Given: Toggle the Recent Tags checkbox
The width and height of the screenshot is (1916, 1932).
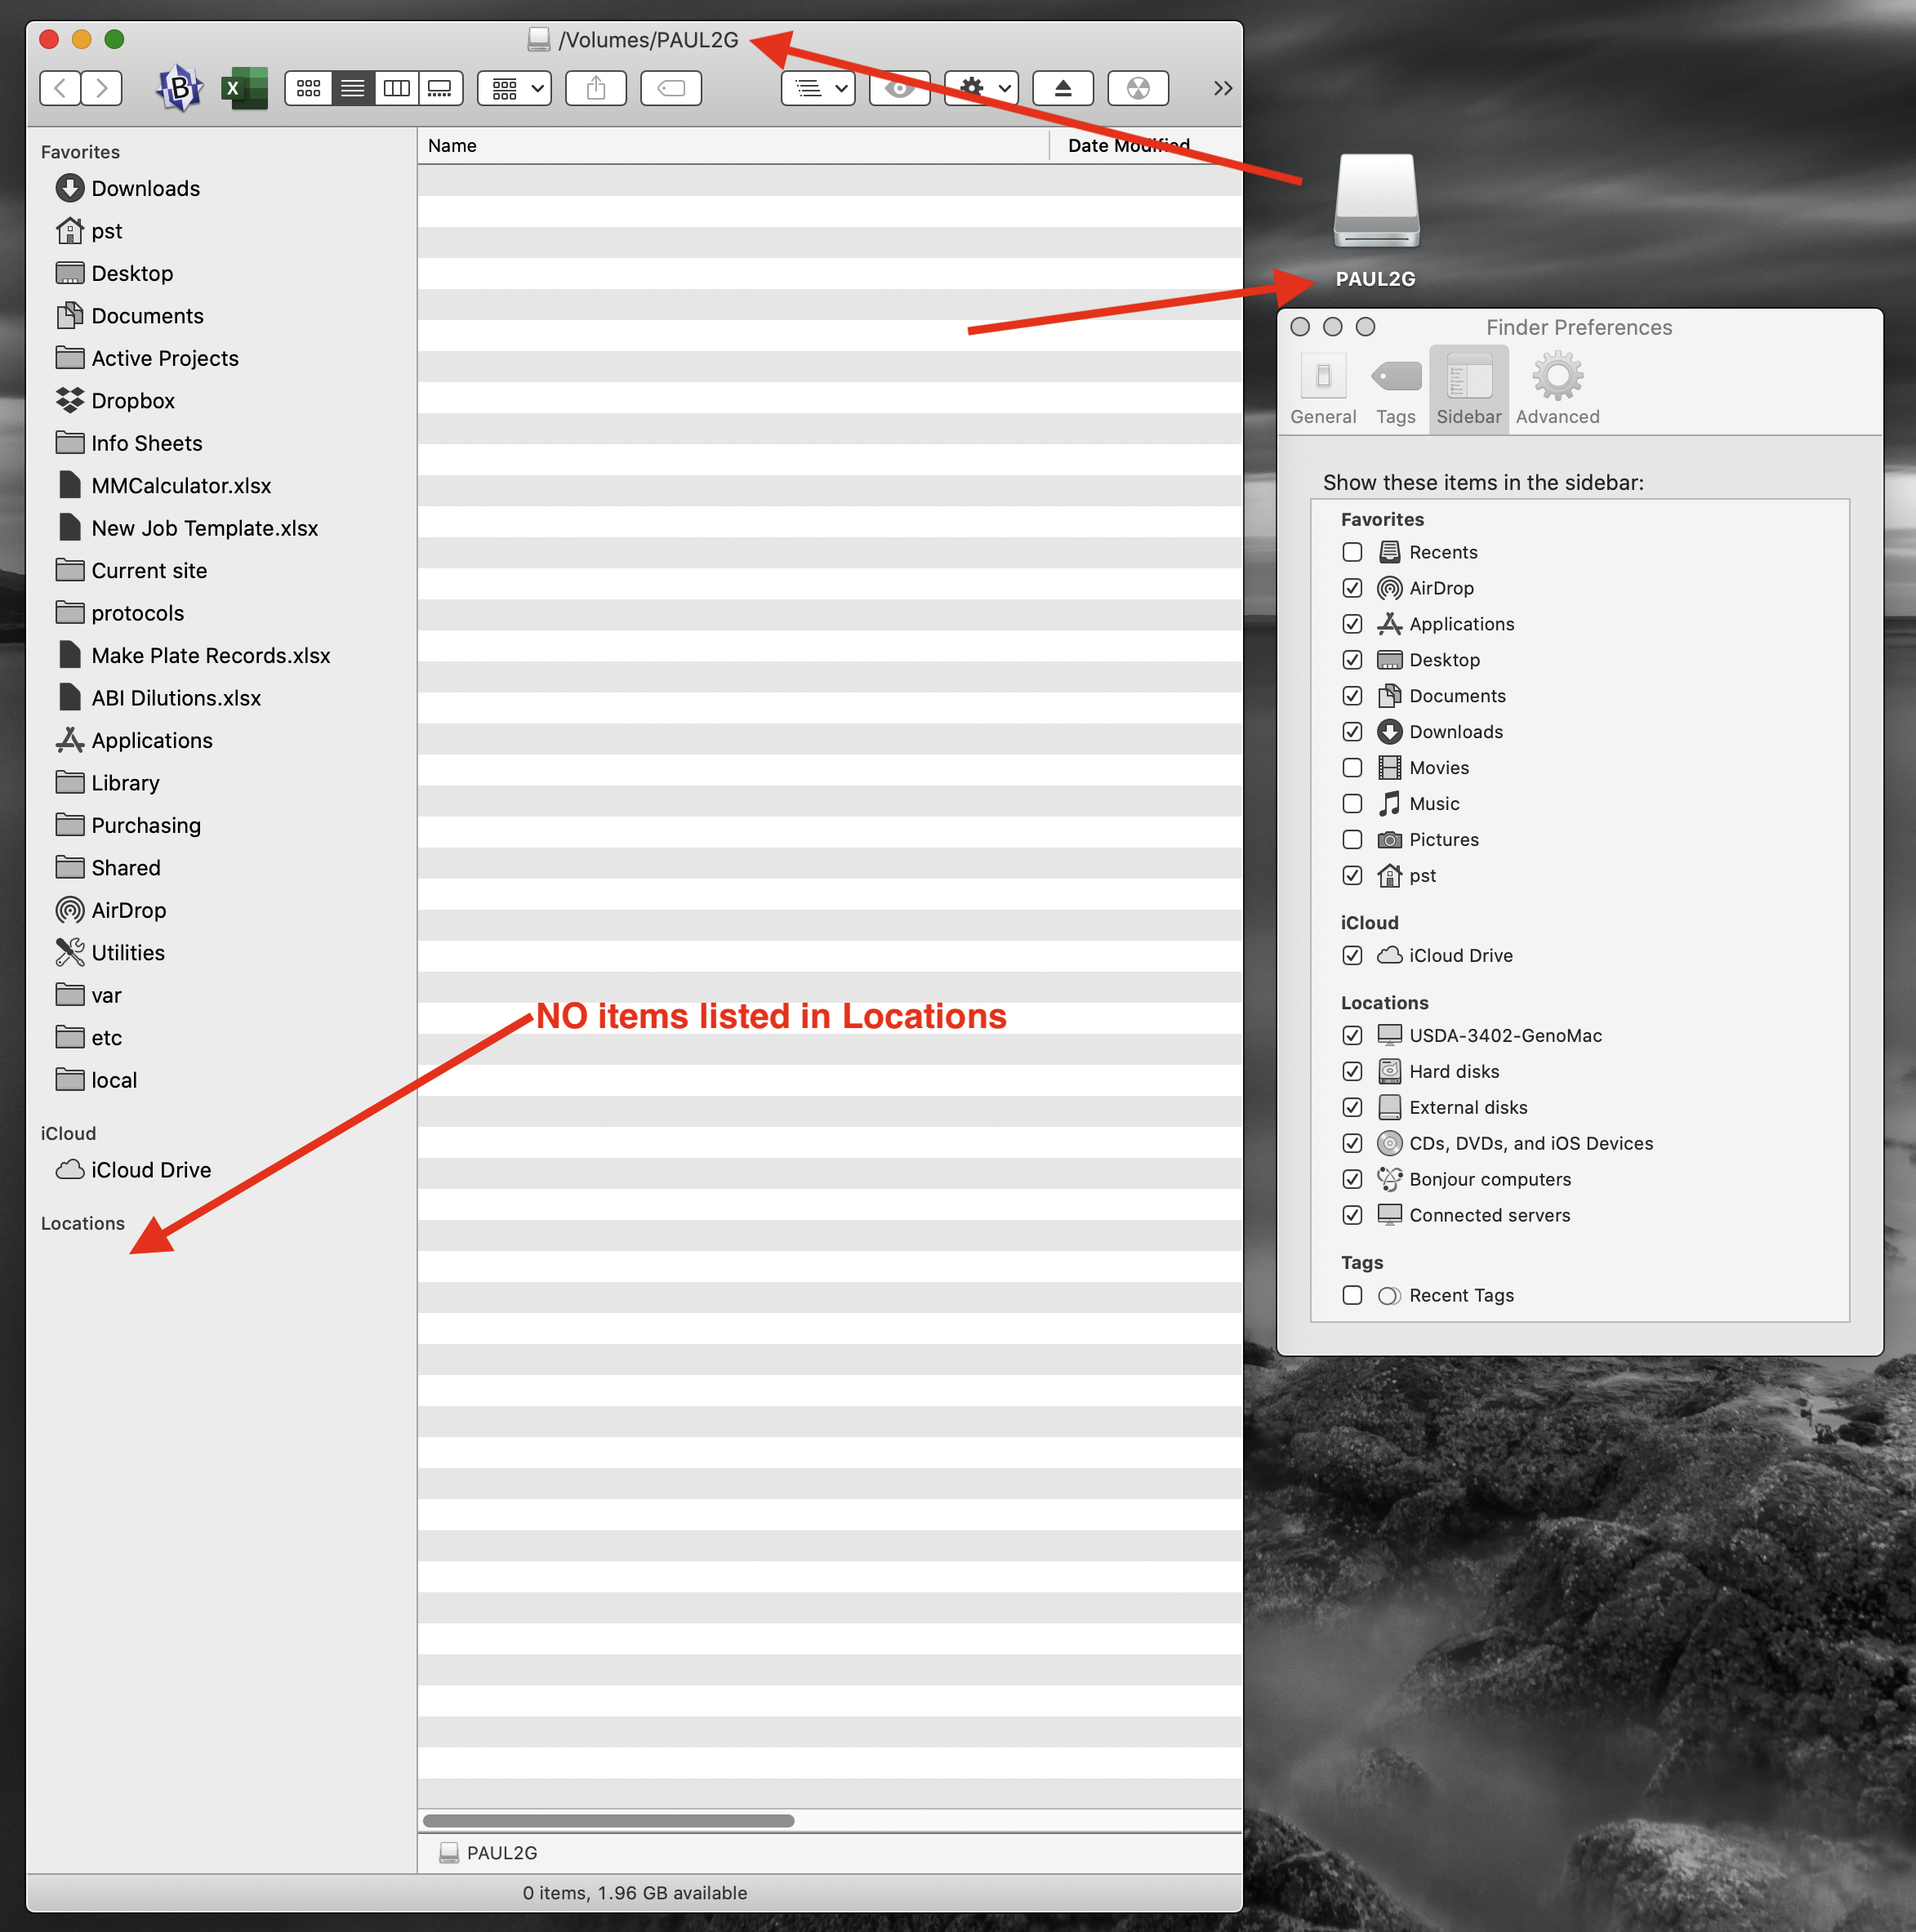Looking at the screenshot, I should 1352,1295.
